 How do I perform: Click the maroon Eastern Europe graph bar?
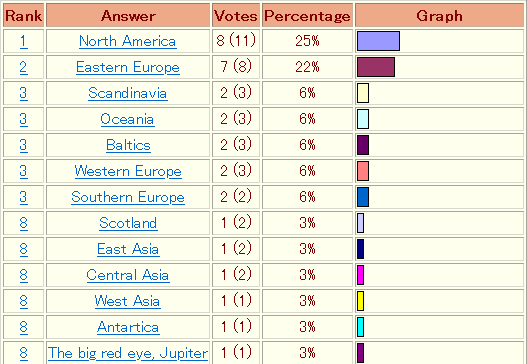point(376,67)
